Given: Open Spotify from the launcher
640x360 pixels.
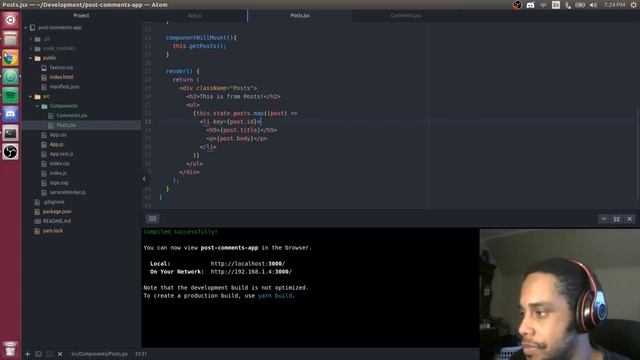Looking at the screenshot, I should (10, 96).
